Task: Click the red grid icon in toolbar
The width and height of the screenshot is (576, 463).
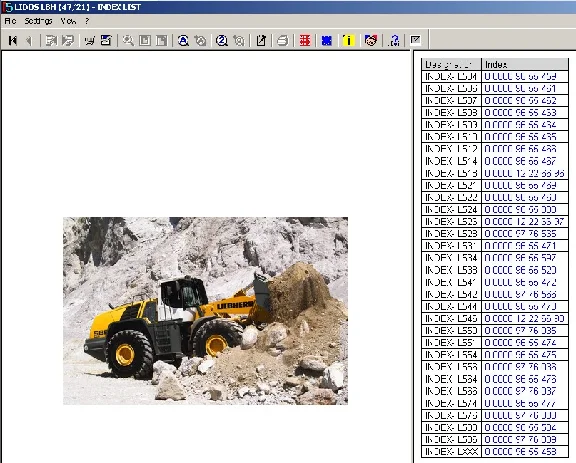Action: 305,40
